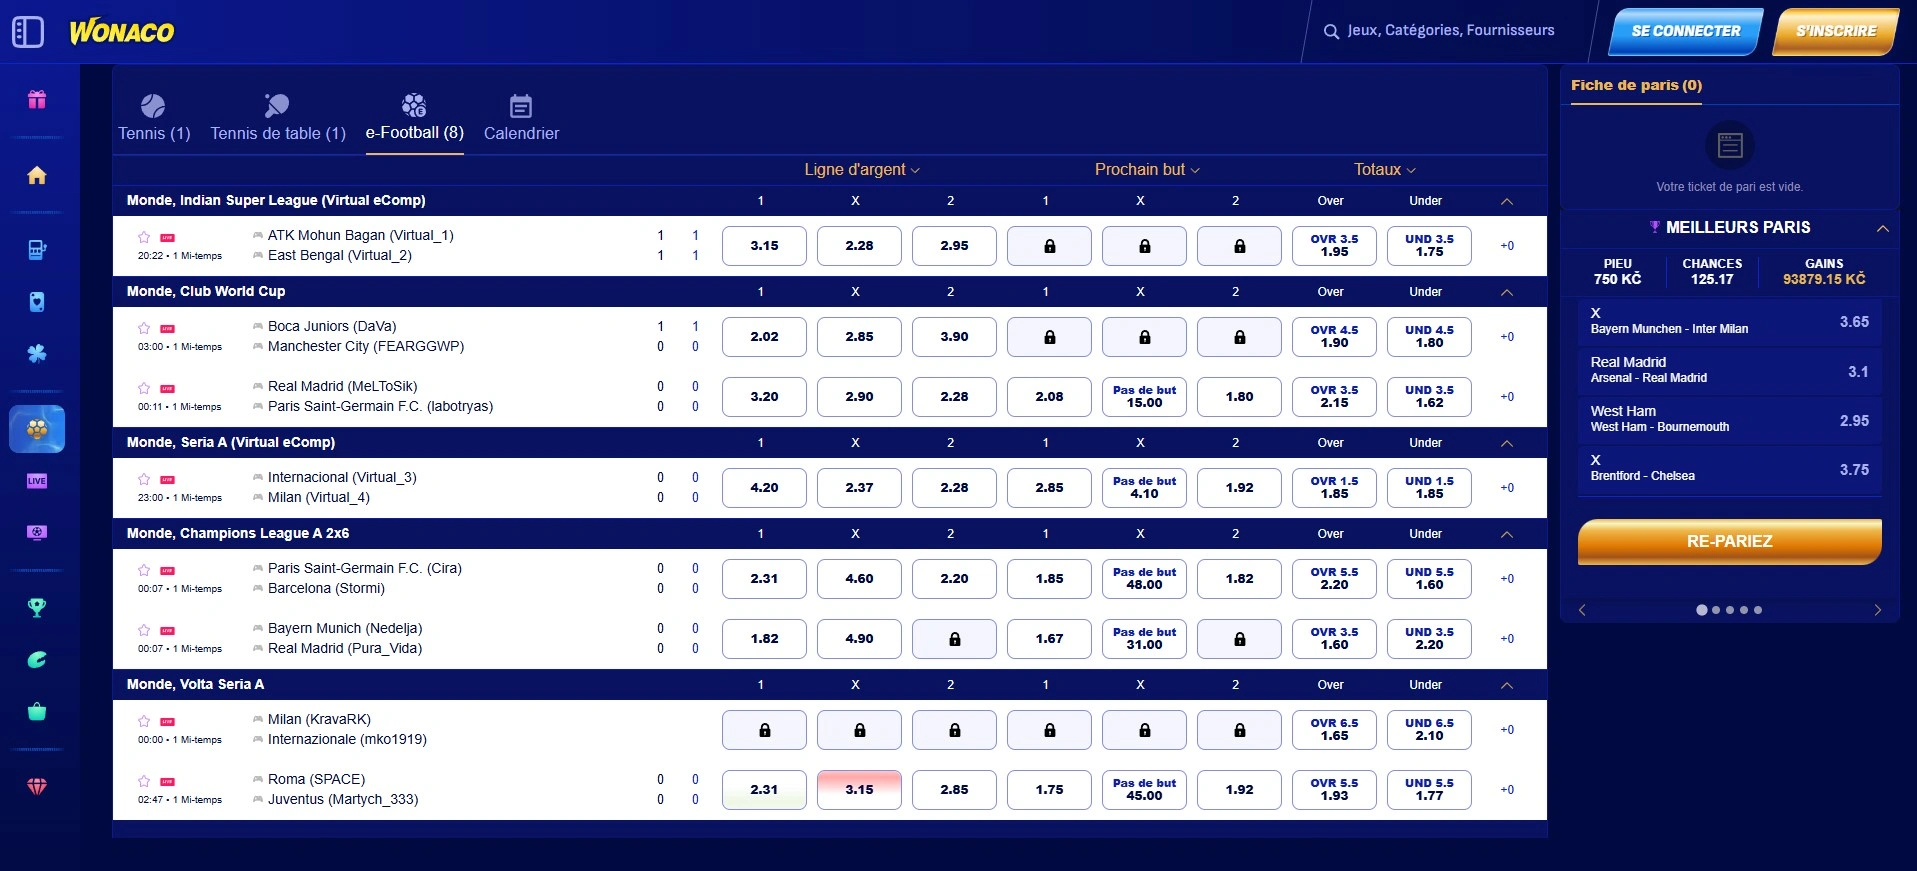Star the Roma vs Juventus match
Viewport: 1917px width, 871px height.
click(x=144, y=781)
